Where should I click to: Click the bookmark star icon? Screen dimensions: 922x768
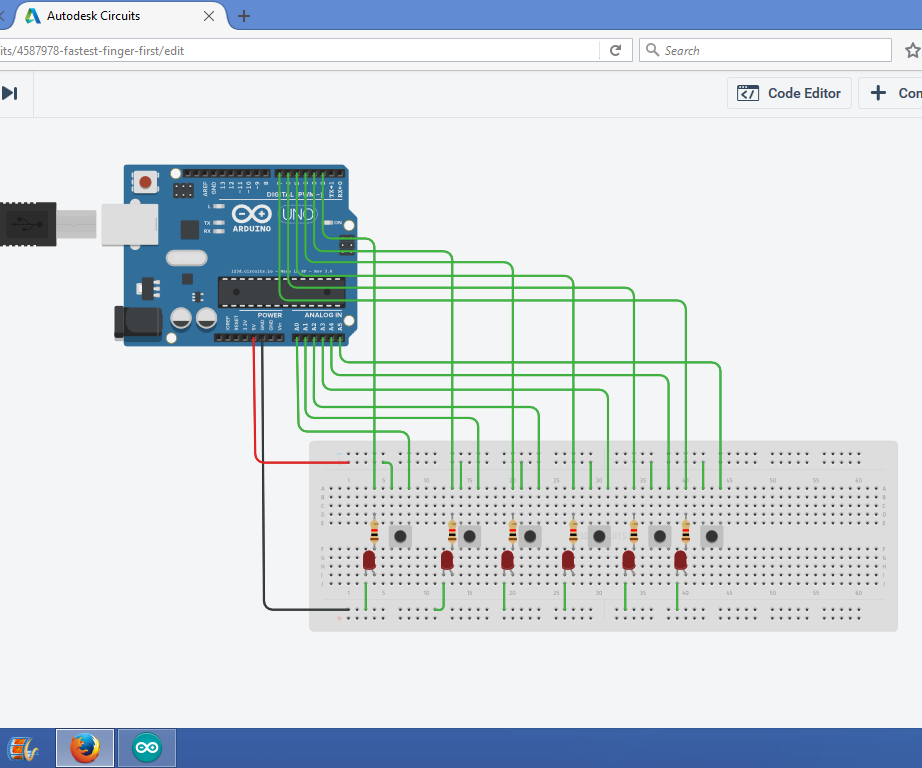pyautogui.click(x=911, y=49)
